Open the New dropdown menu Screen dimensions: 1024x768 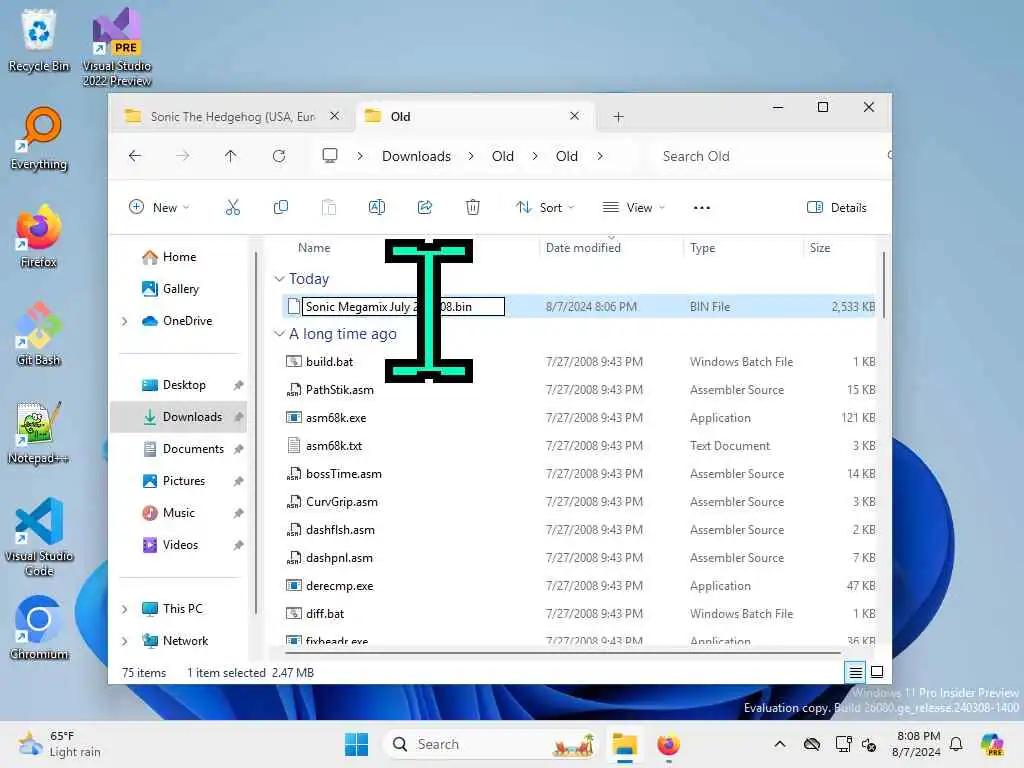point(159,208)
